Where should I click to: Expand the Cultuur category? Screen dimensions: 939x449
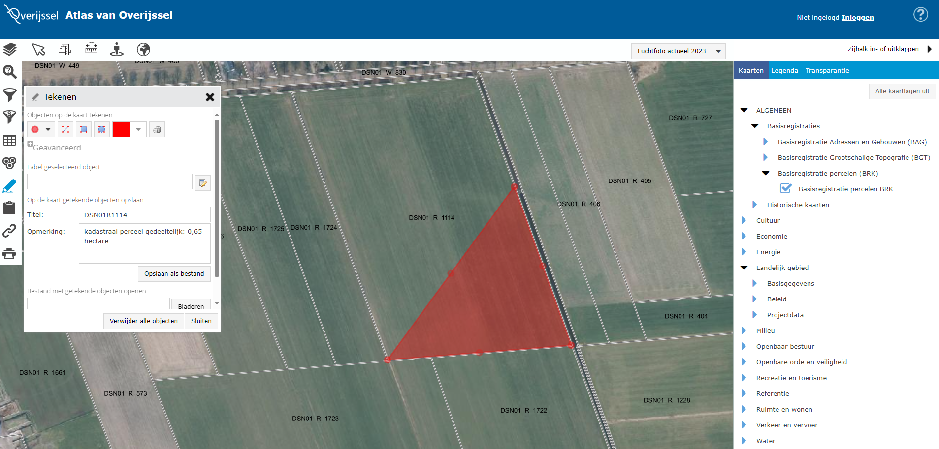pyautogui.click(x=744, y=220)
